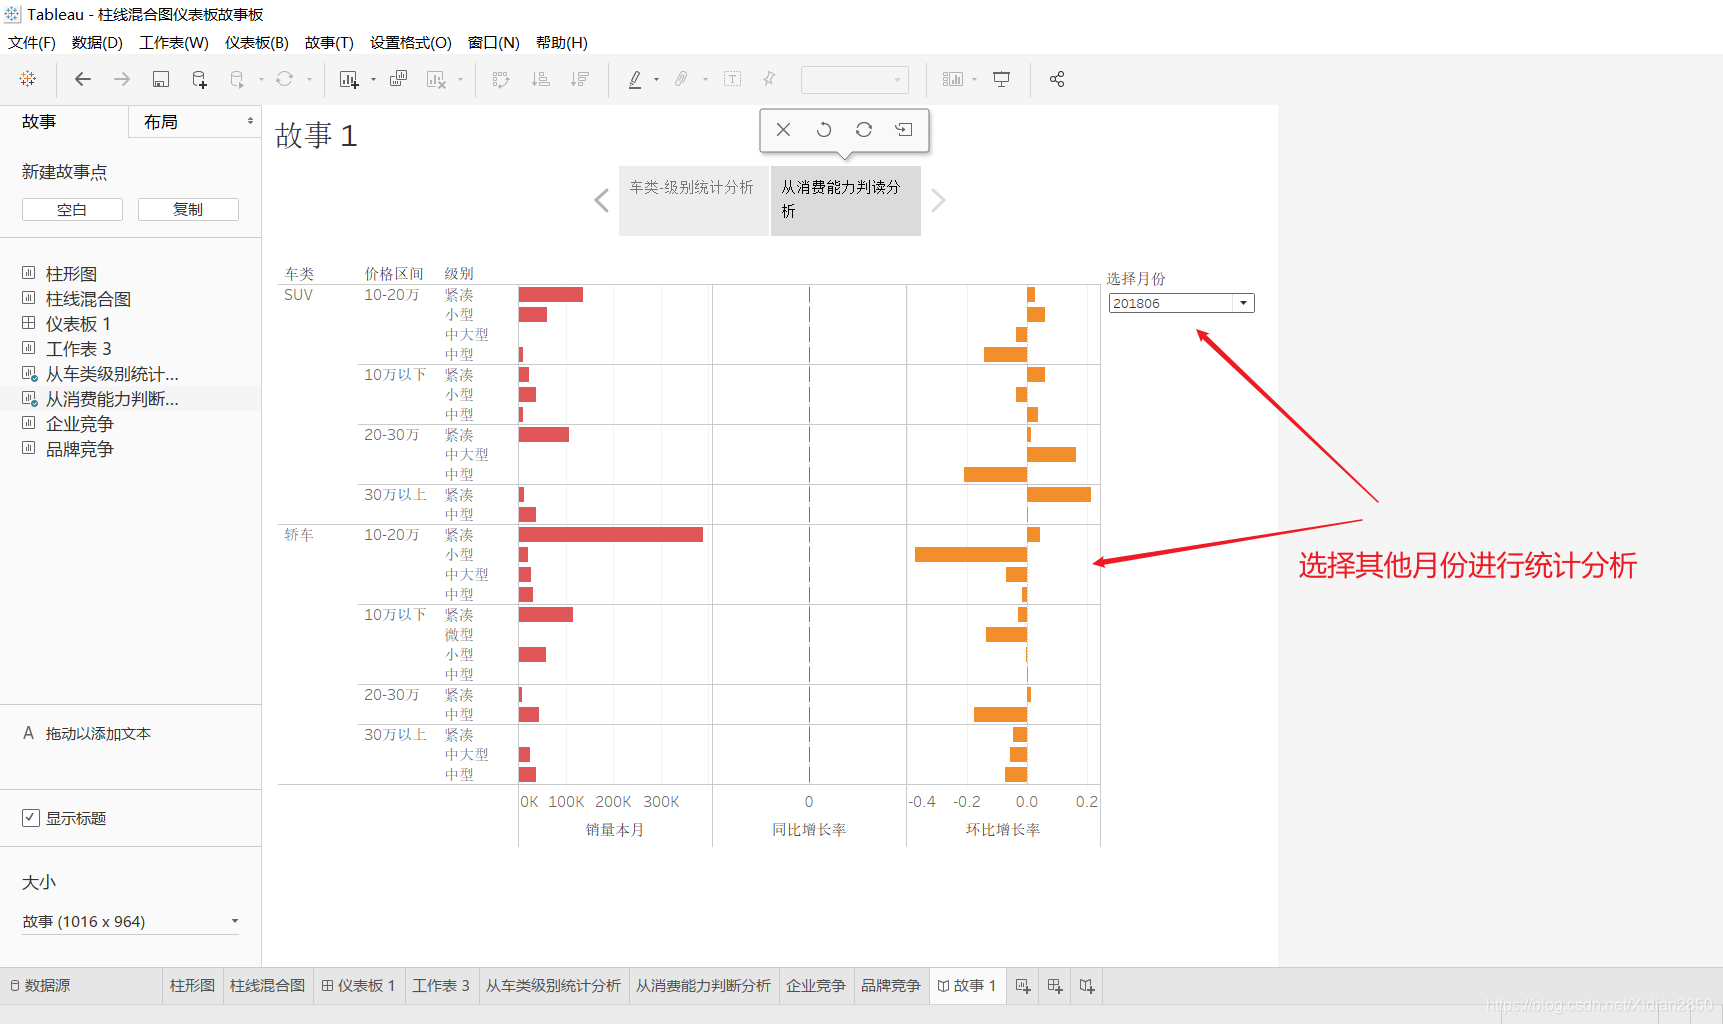
Task: Sort descending using the toolbar icon
Action: pos(580,79)
